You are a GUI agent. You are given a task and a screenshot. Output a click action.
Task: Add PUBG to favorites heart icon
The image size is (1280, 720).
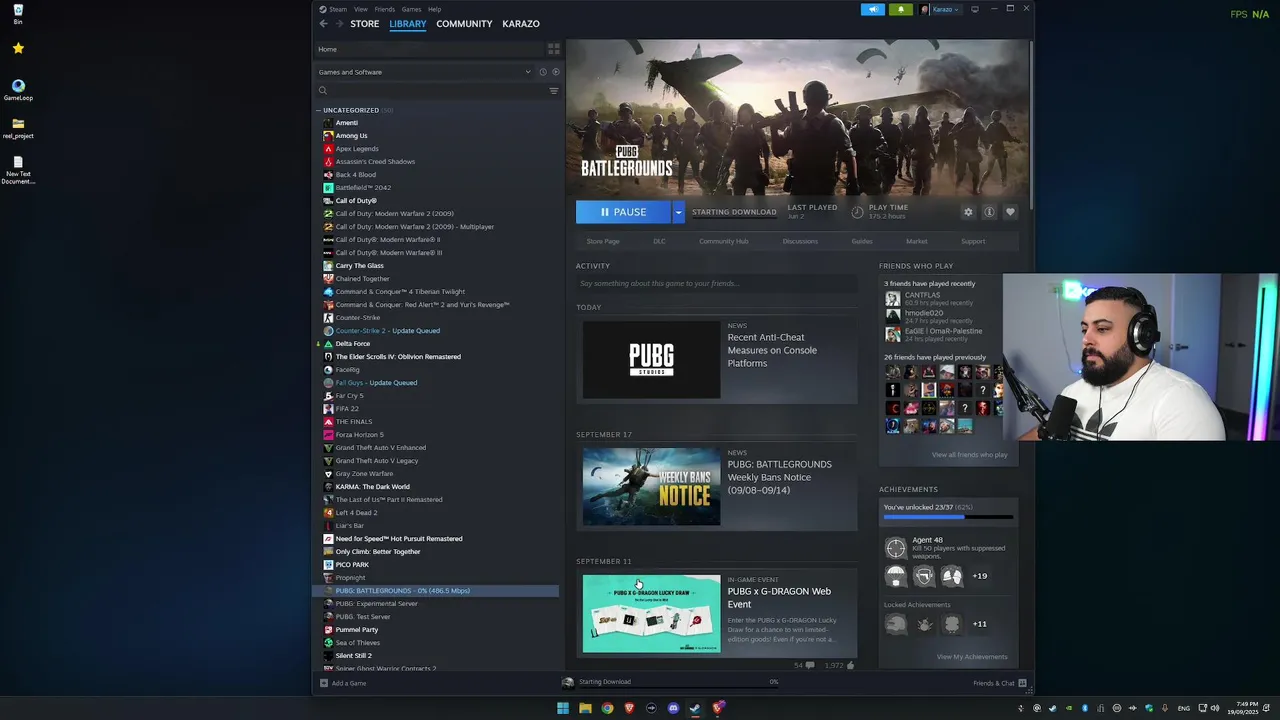[x=1010, y=212]
